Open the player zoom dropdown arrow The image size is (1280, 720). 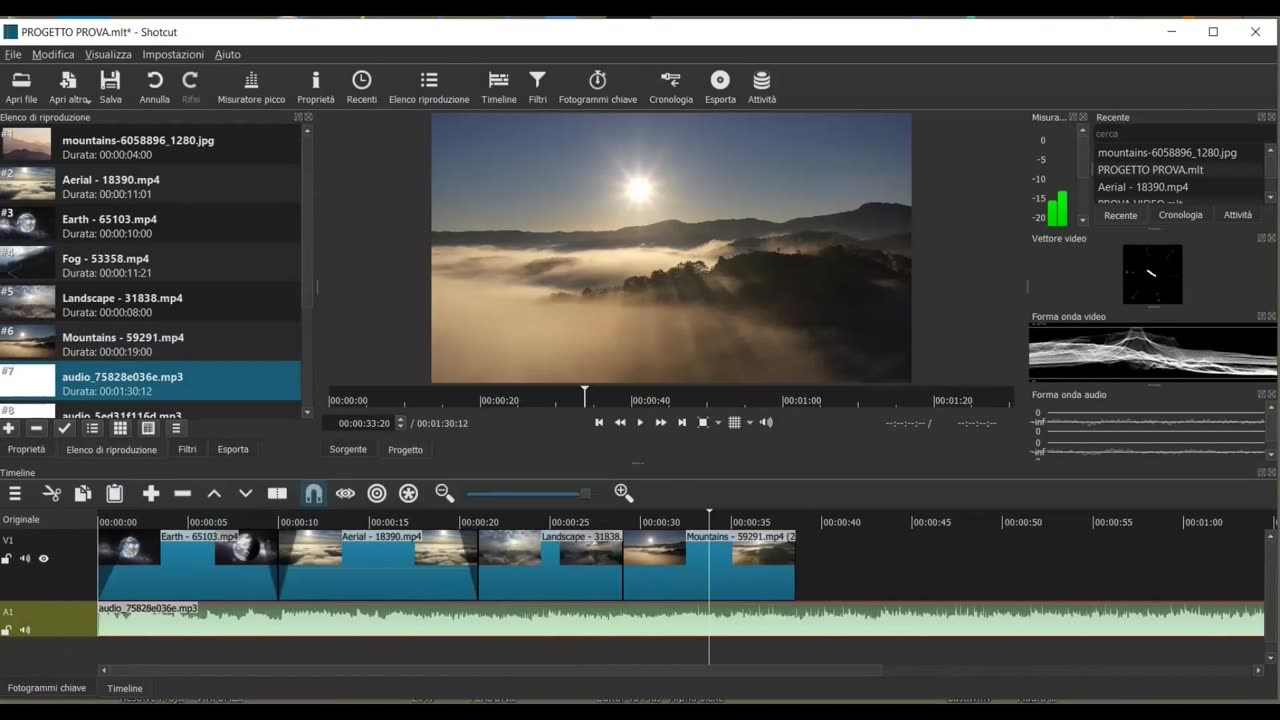(x=718, y=423)
